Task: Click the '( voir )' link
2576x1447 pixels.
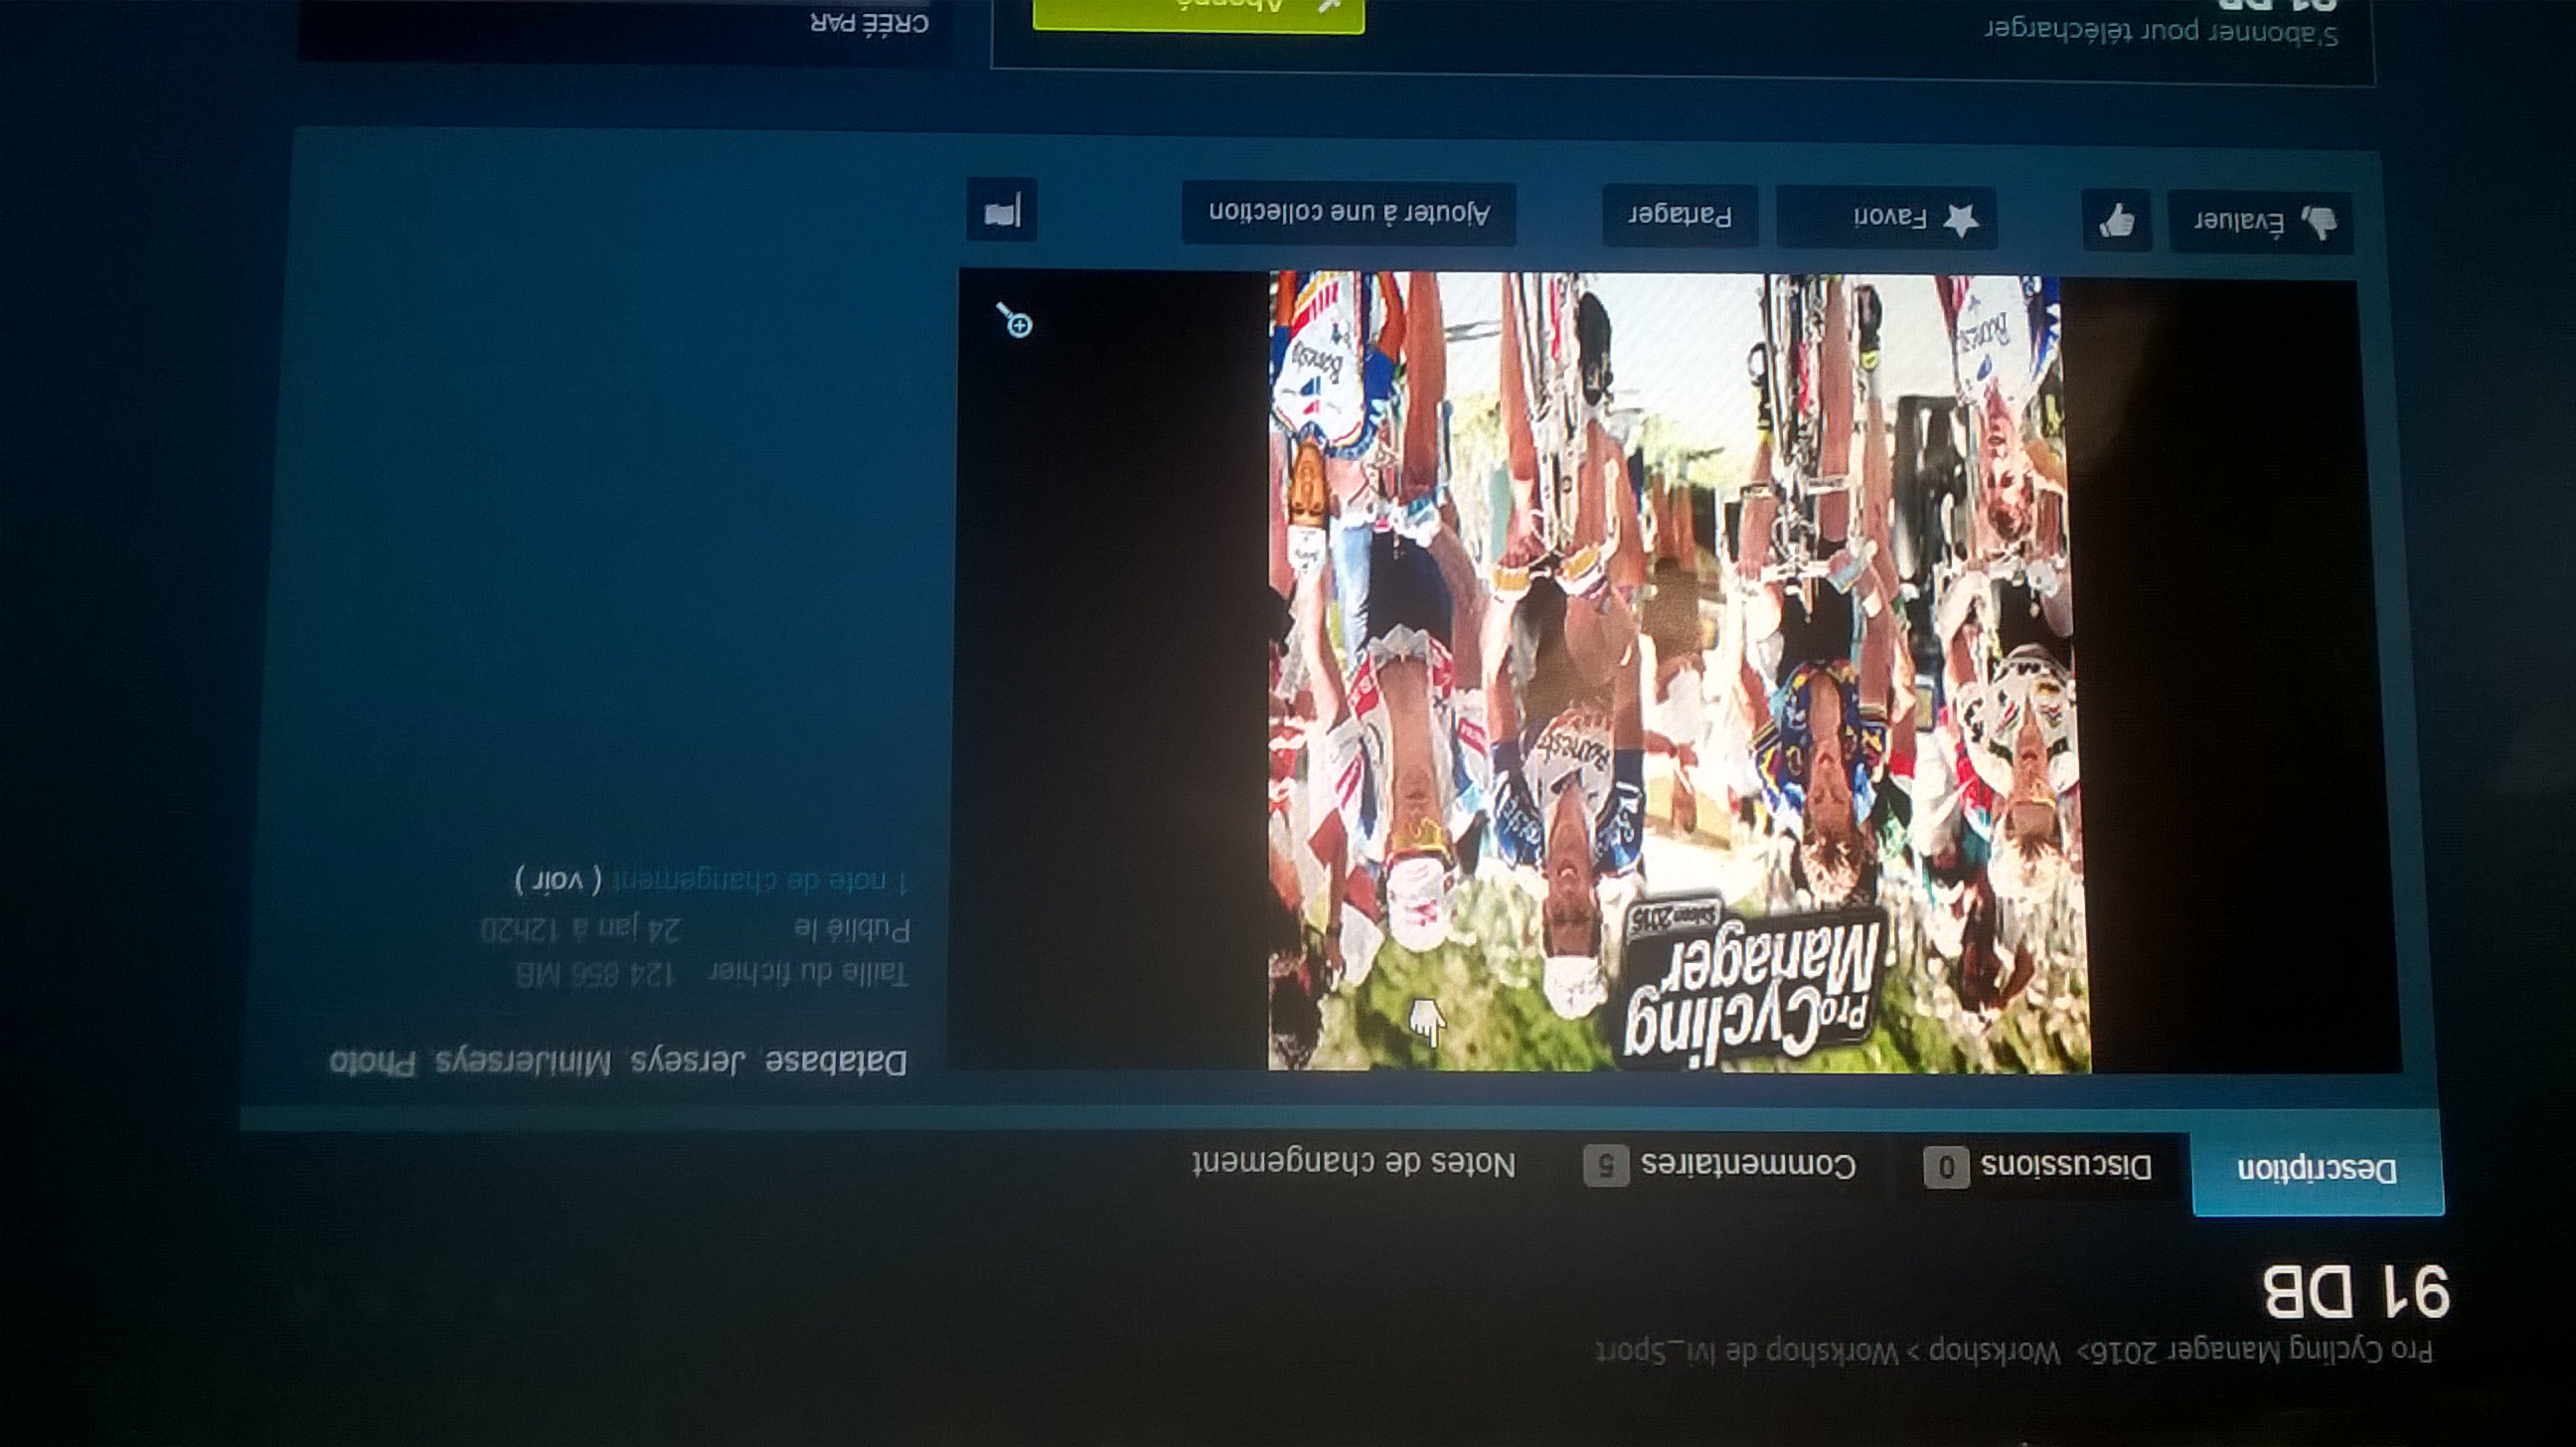Action: pos(558,879)
